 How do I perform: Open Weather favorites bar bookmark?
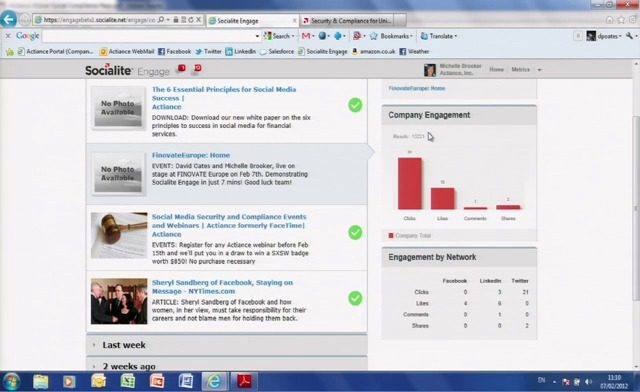[414, 51]
